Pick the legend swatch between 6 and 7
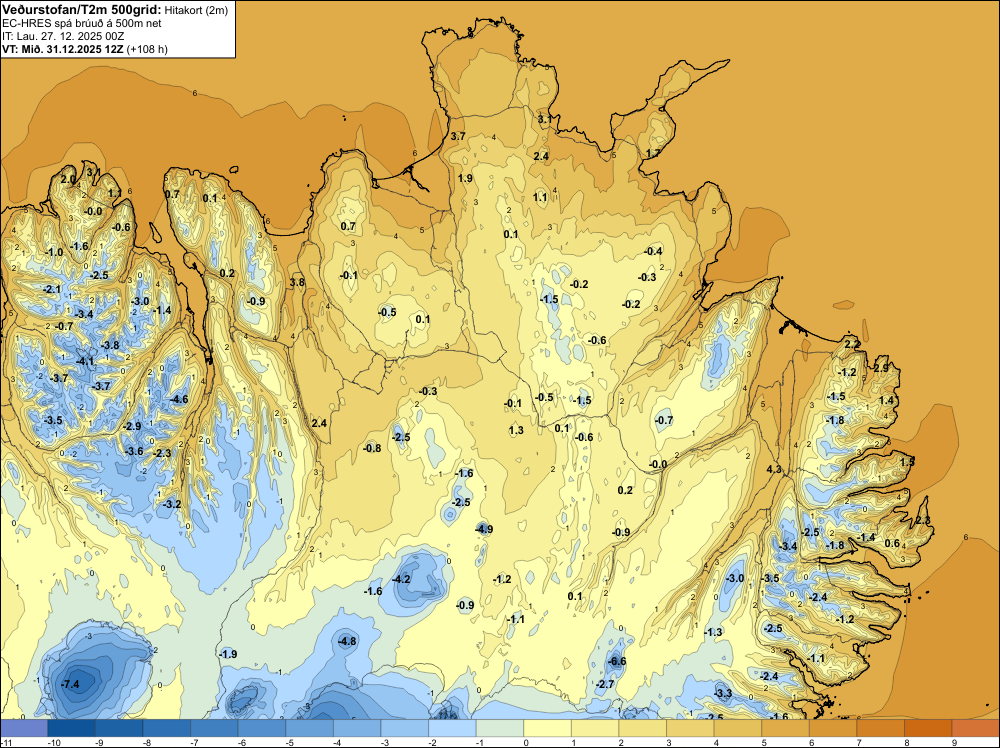The image size is (1000, 748). click(x=833, y=728)
